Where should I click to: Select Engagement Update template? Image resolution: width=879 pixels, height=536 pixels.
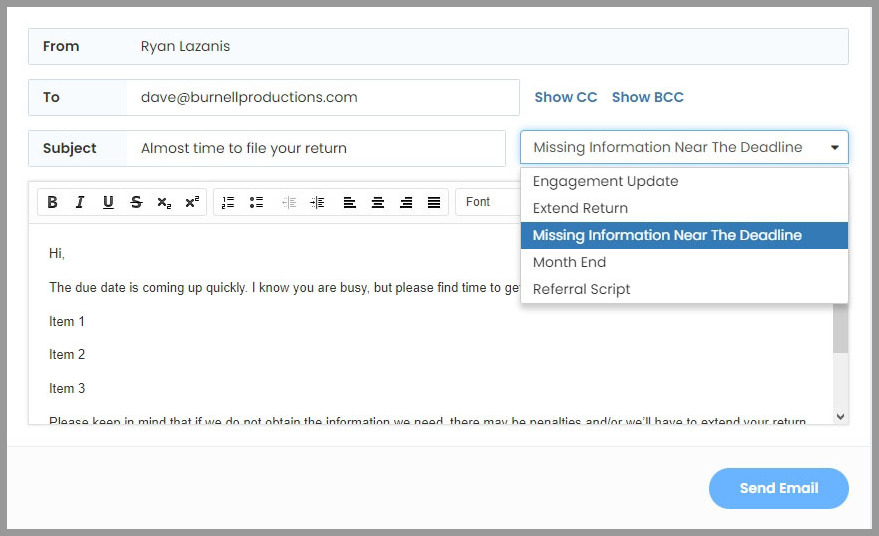point(684,181)
